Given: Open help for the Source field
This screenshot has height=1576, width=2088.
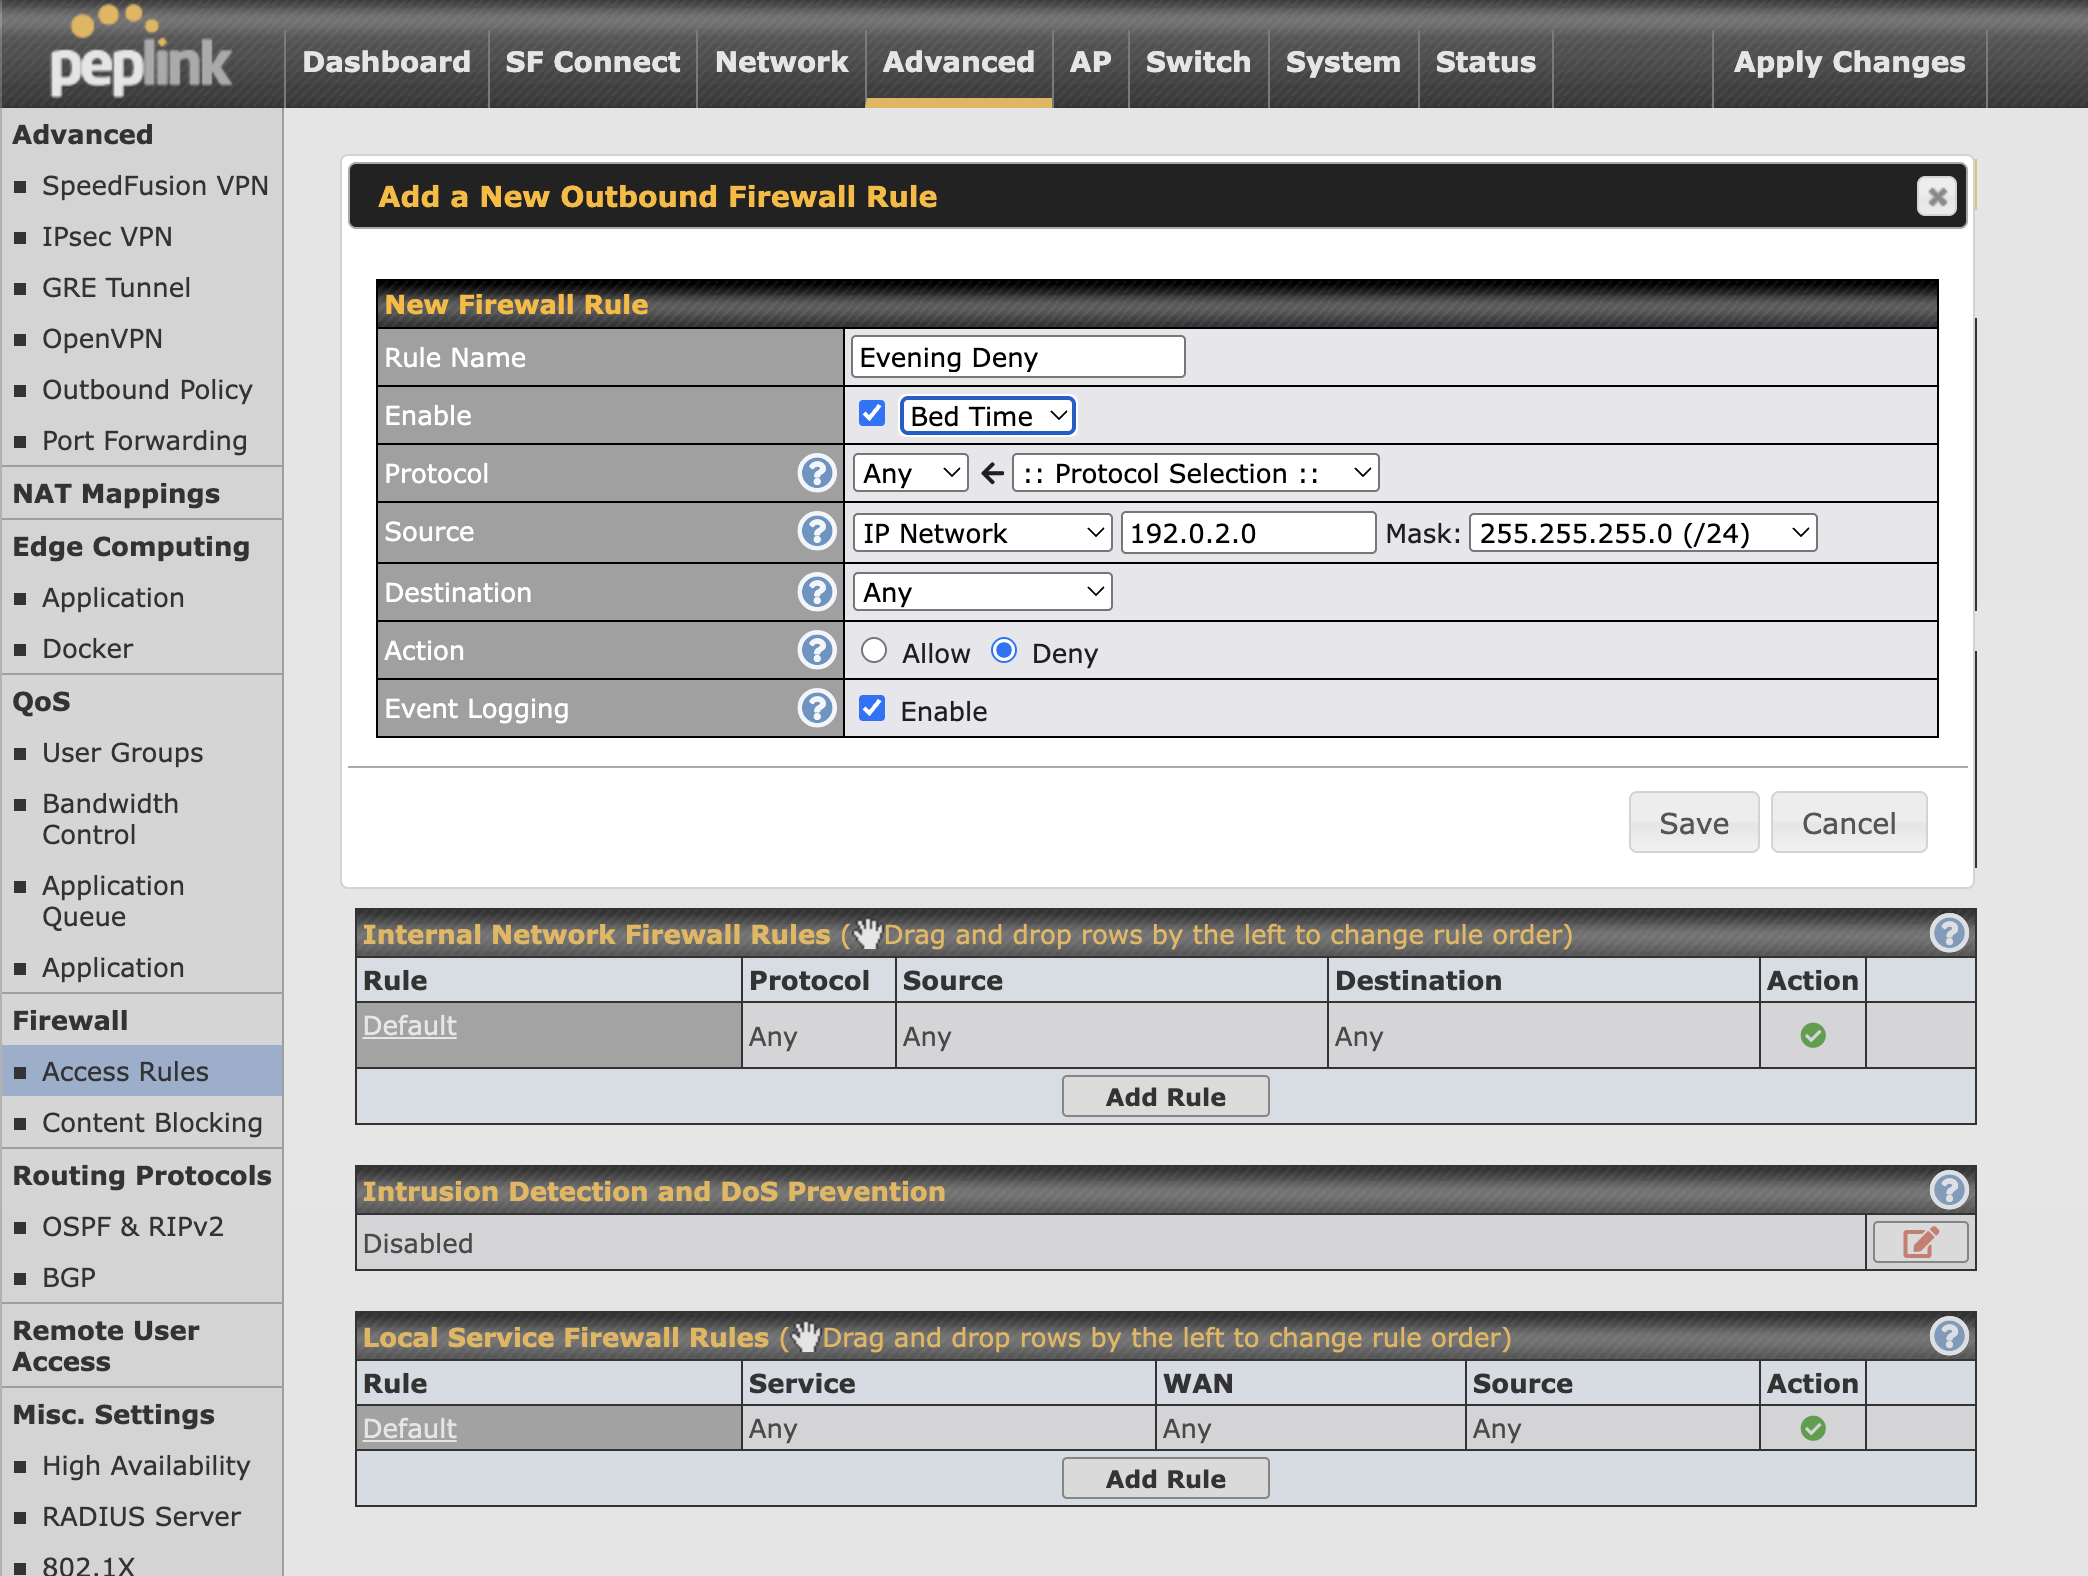Looking at the screenshot, I should pyautogui.click(x=817, y=532).
